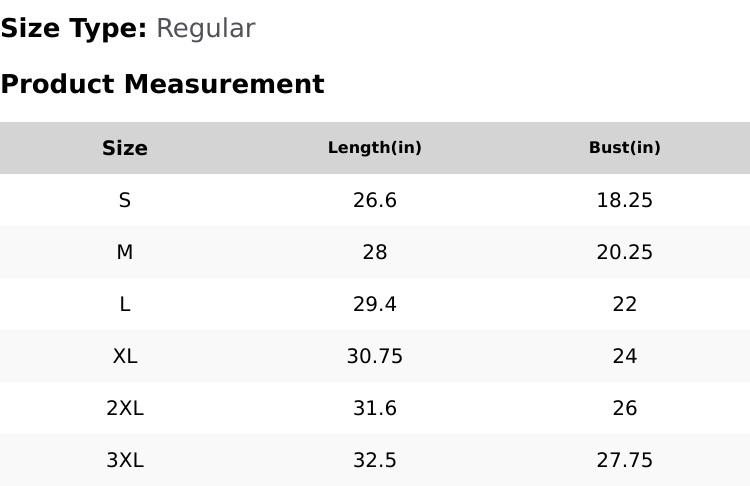750x486 pixels.
Task: Select the S size cell
Action: coord(125,200)
